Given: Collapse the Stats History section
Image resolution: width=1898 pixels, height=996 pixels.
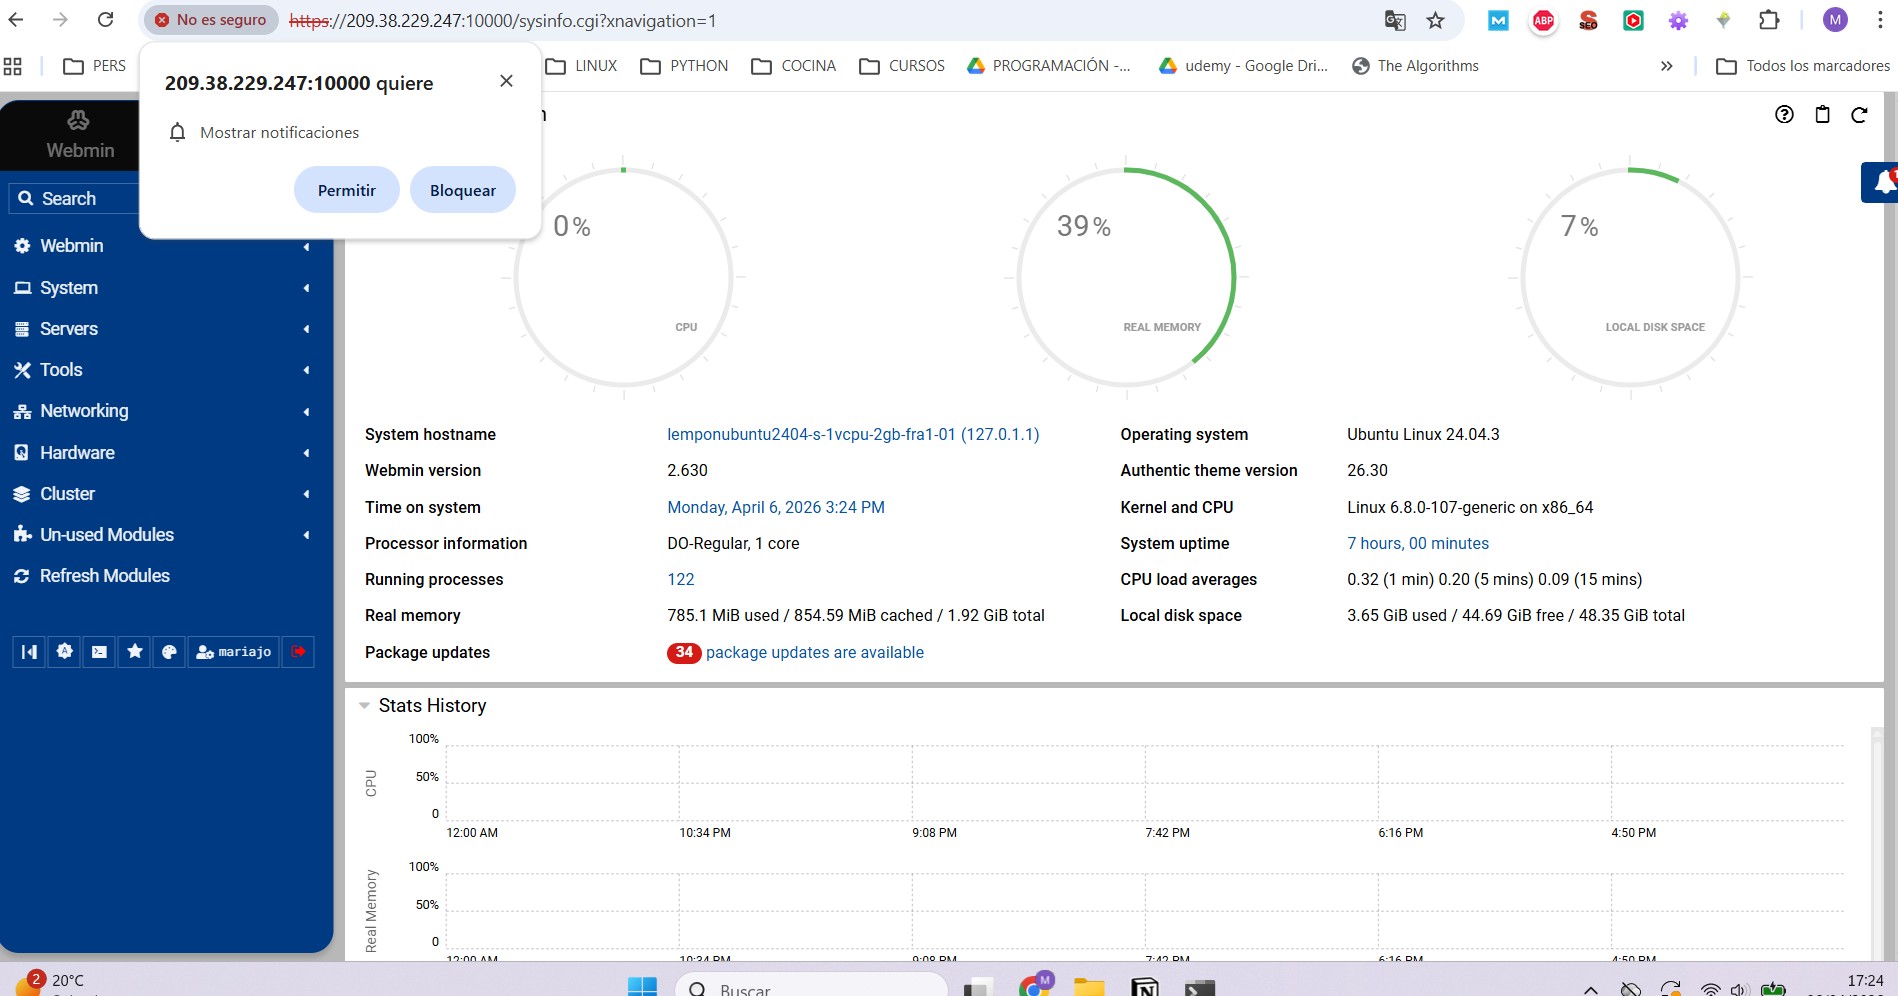Looking at the screenshot, I should [x=365, y=706].
